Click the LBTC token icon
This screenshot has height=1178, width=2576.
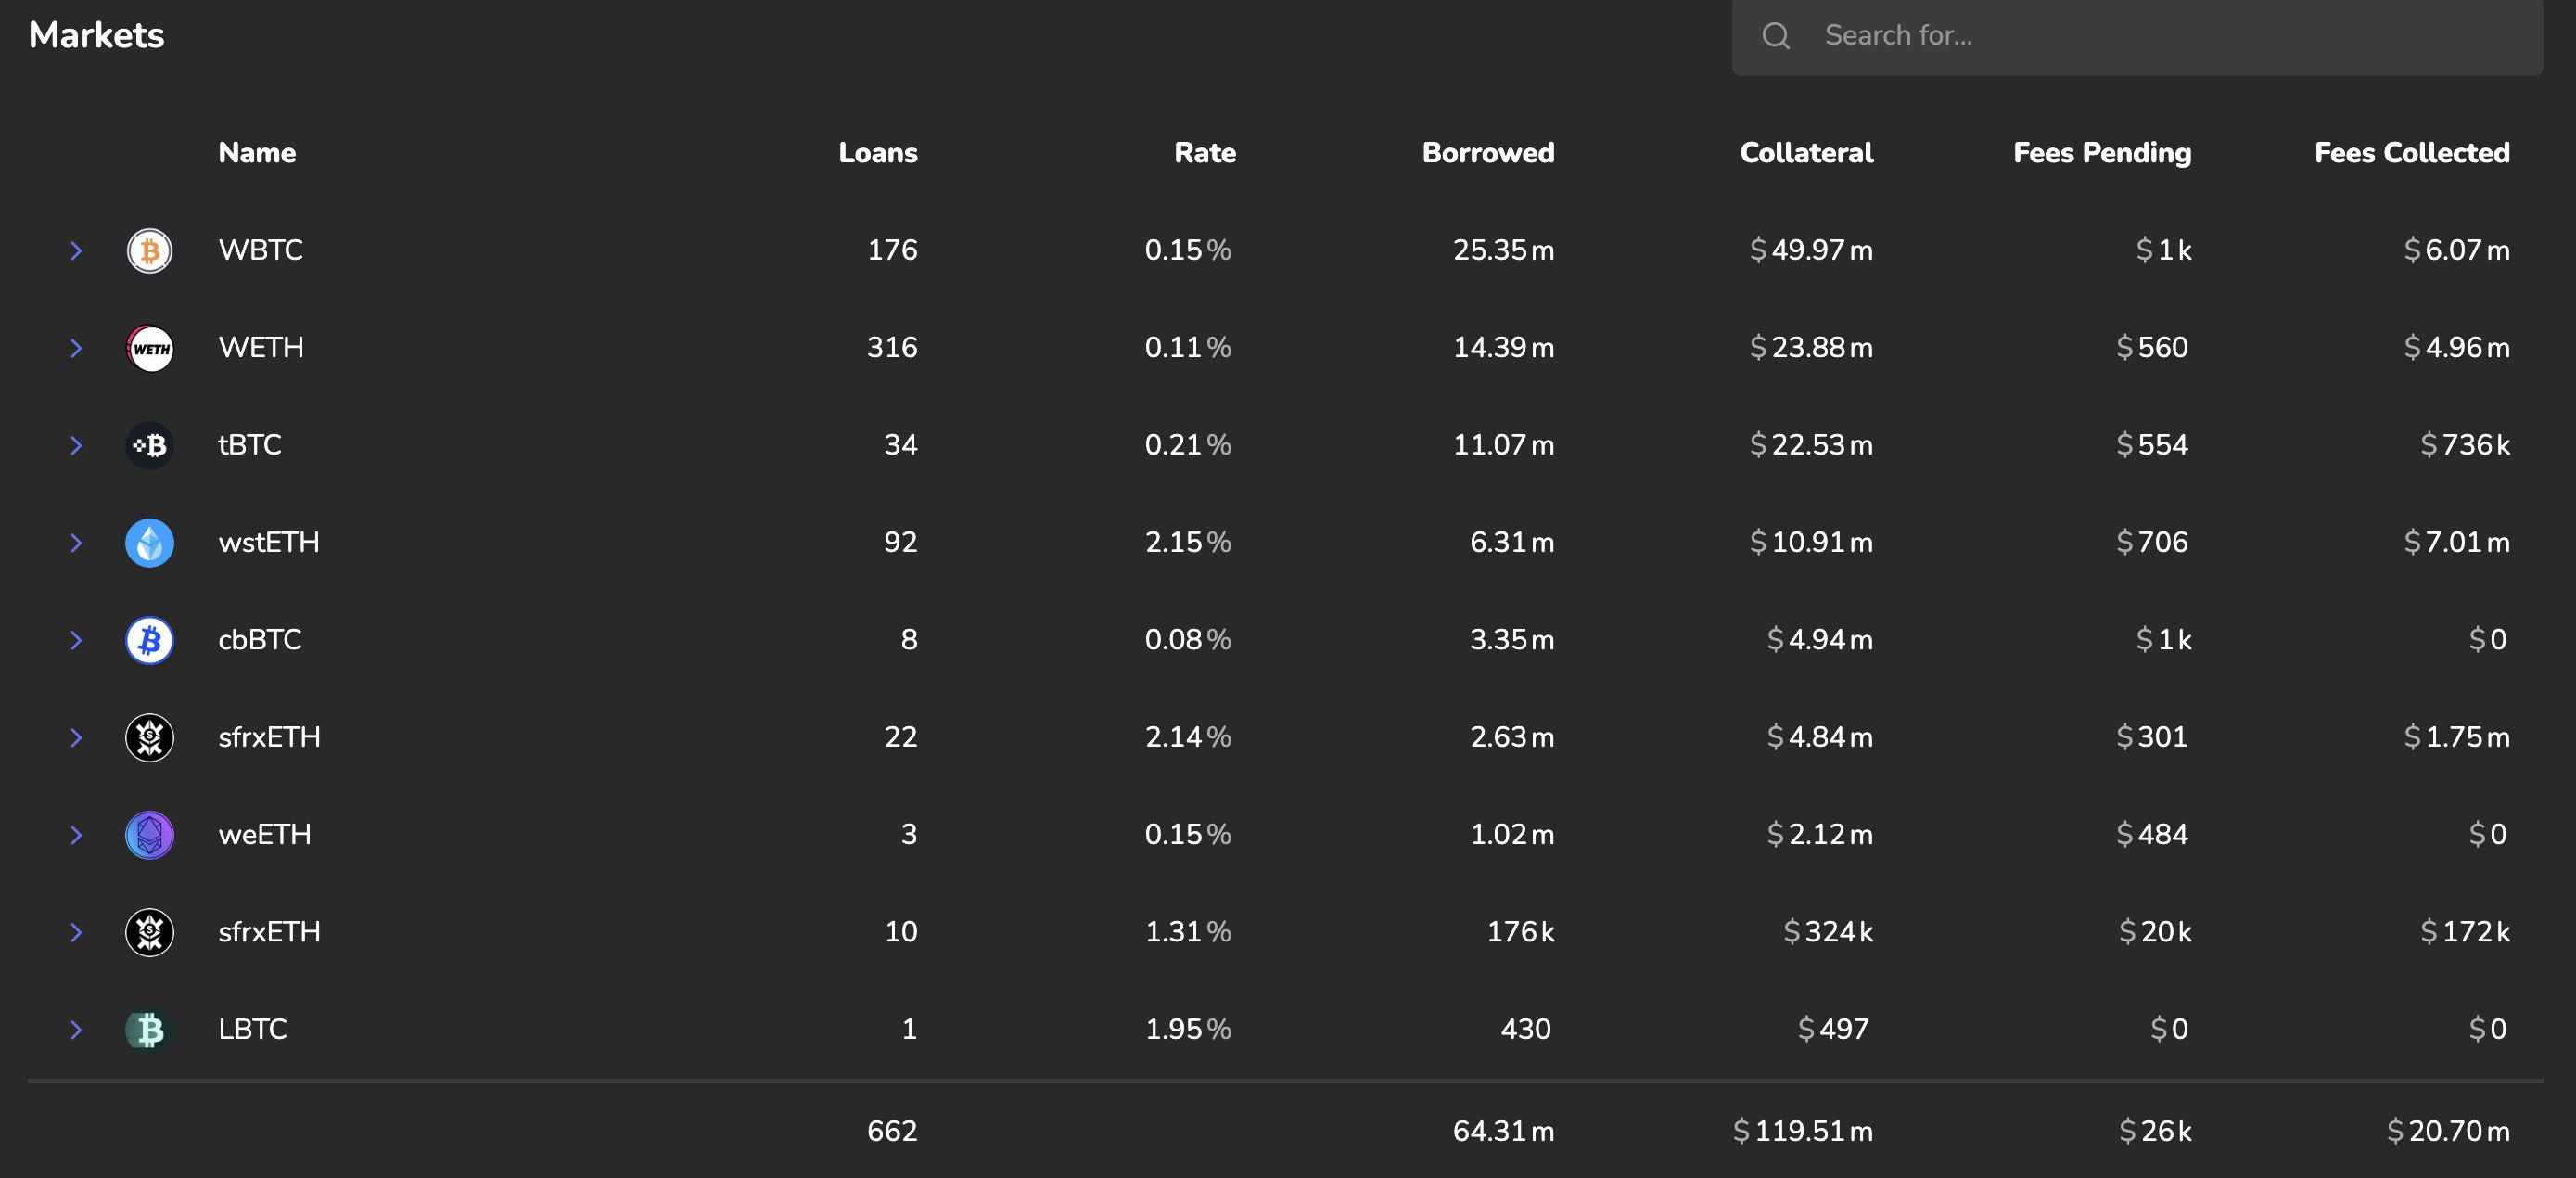pyautogui.click(x=149, y=1029)
